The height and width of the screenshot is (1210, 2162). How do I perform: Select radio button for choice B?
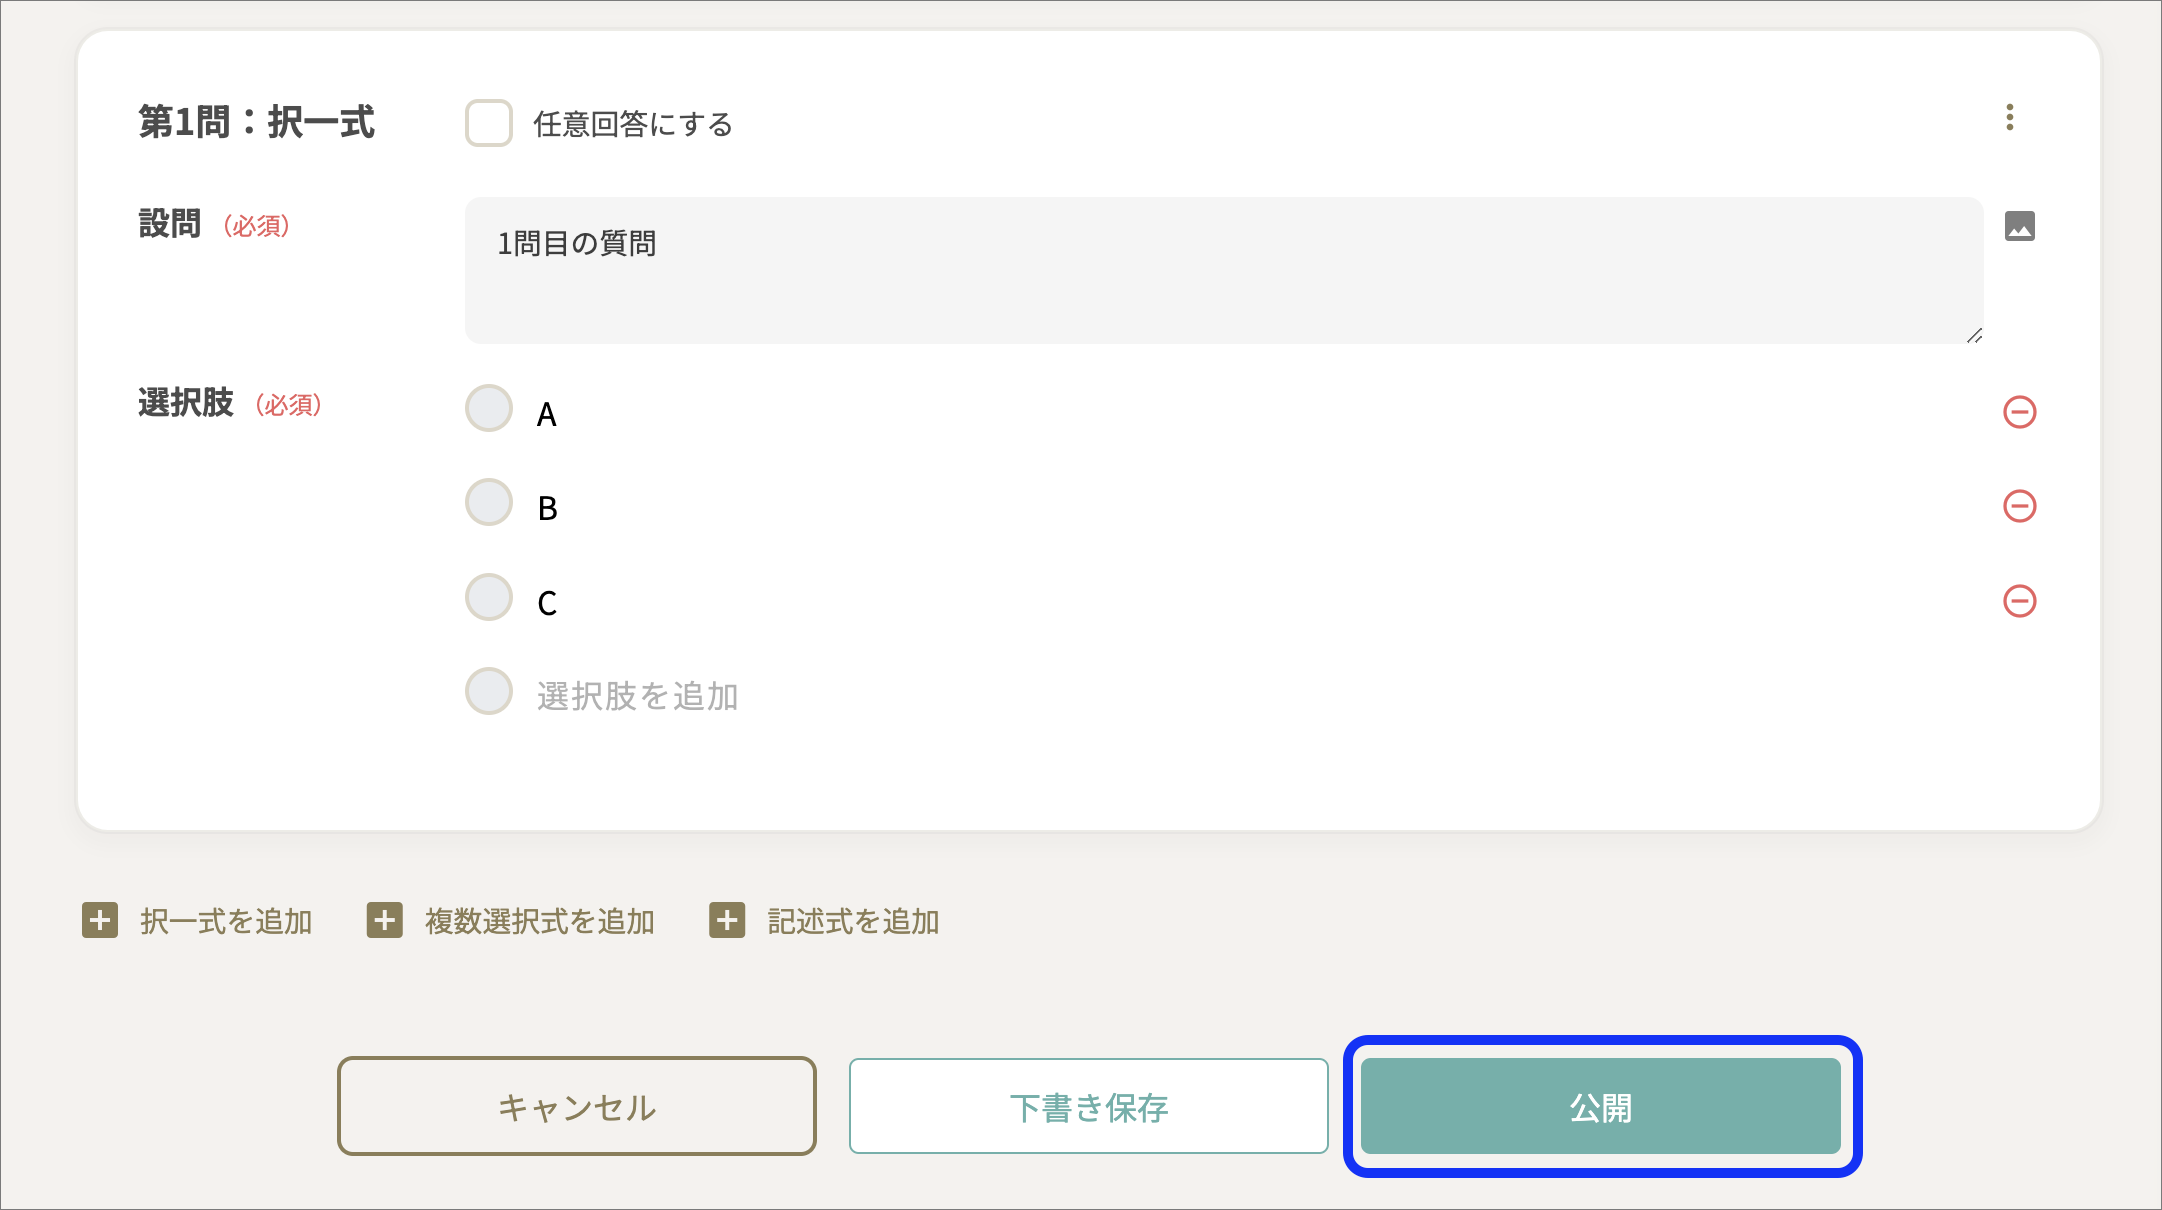(488, 502)
